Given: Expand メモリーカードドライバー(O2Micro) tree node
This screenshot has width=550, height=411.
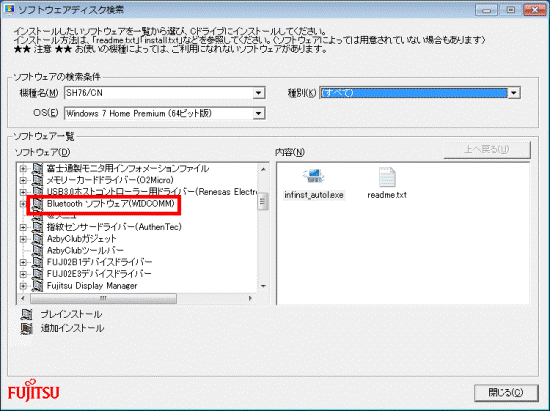Looking at the screenshot, I should pyautogui.click(x=23, y=180).
